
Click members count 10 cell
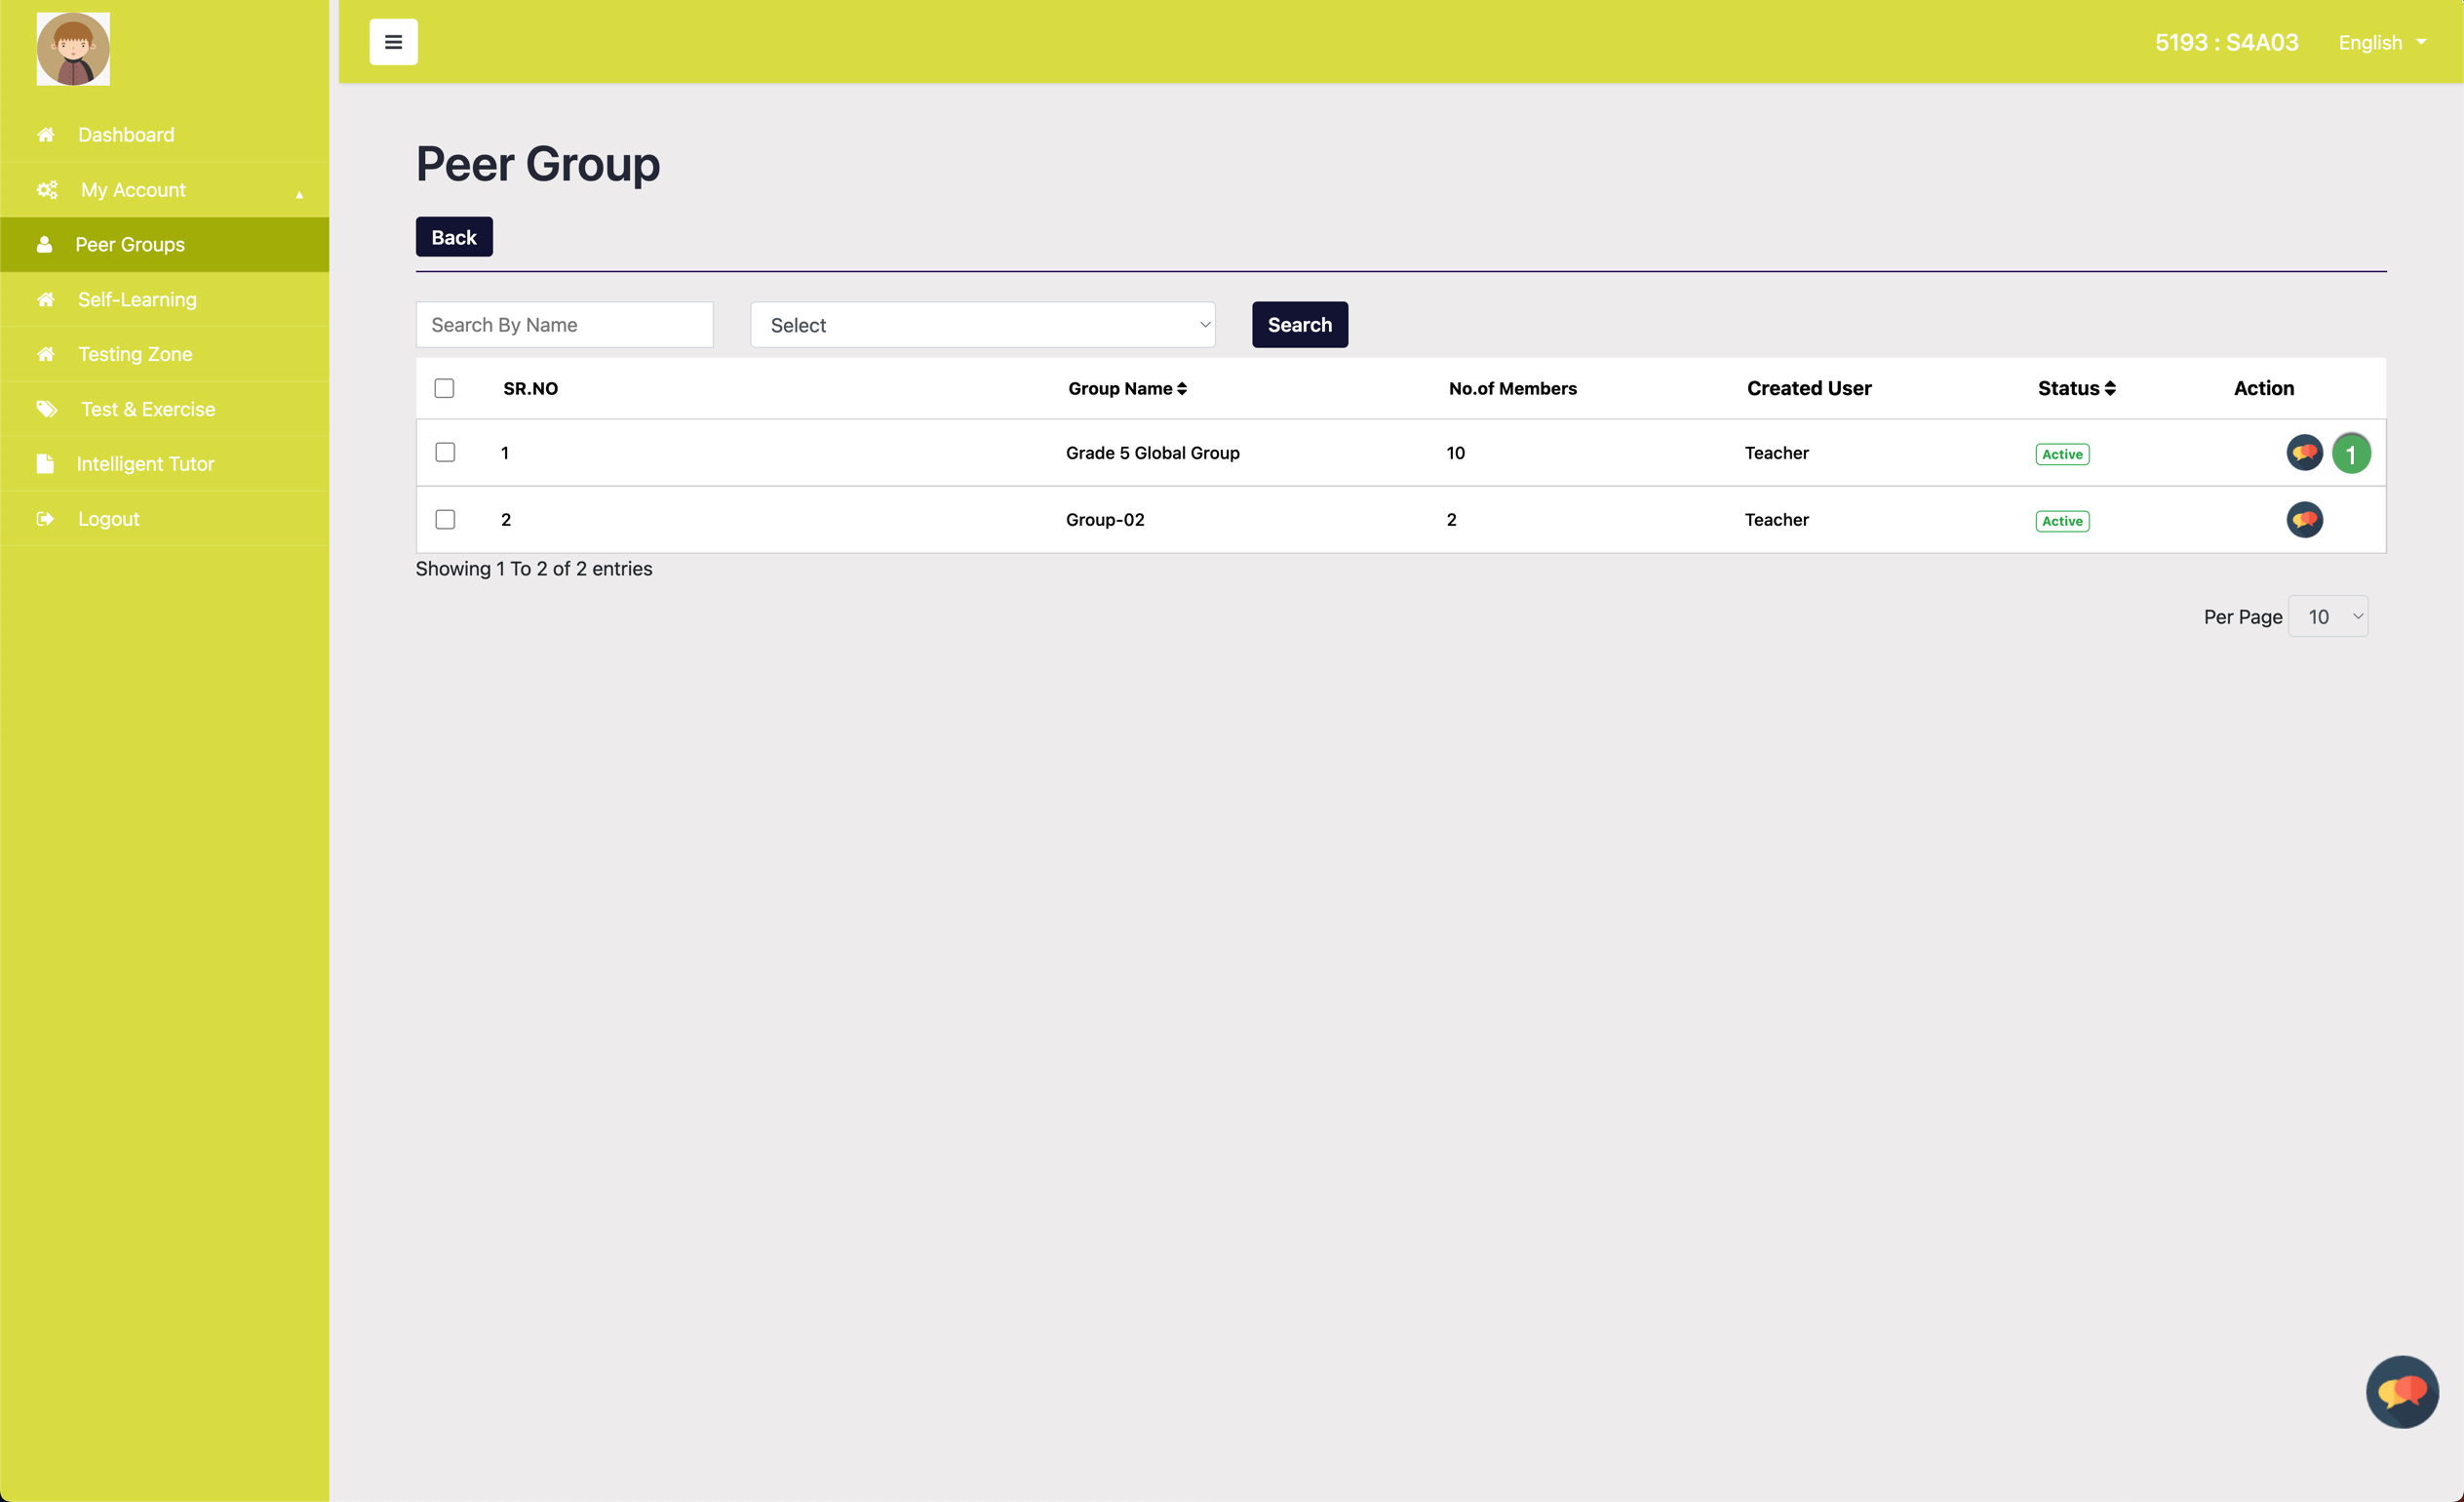[x=1455, y=453]
